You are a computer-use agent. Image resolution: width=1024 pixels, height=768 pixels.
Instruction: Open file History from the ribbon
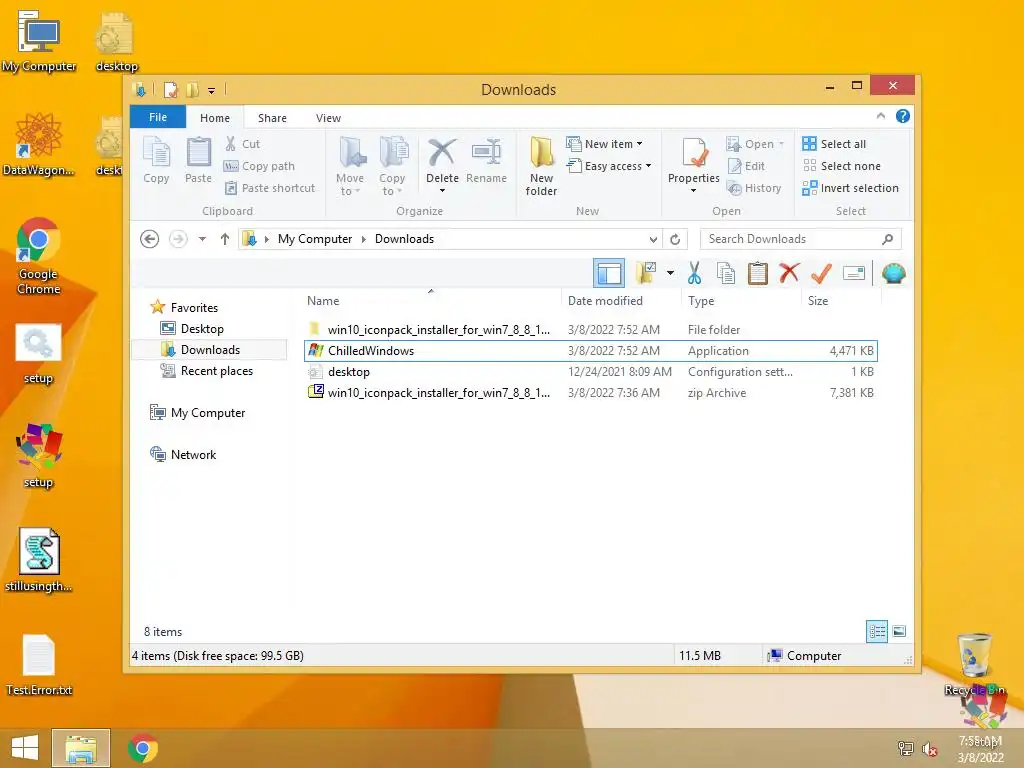[754, 188]
